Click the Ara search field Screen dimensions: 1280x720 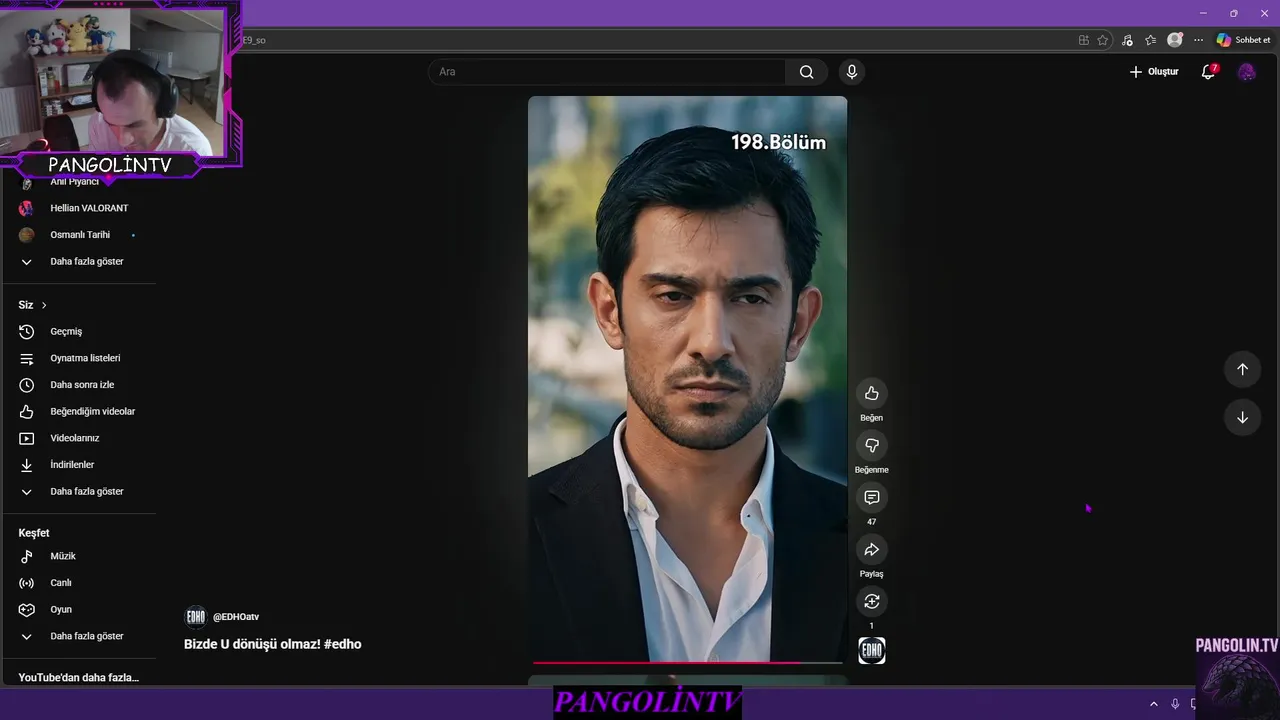pyautogui.click(x=607, y=72)
